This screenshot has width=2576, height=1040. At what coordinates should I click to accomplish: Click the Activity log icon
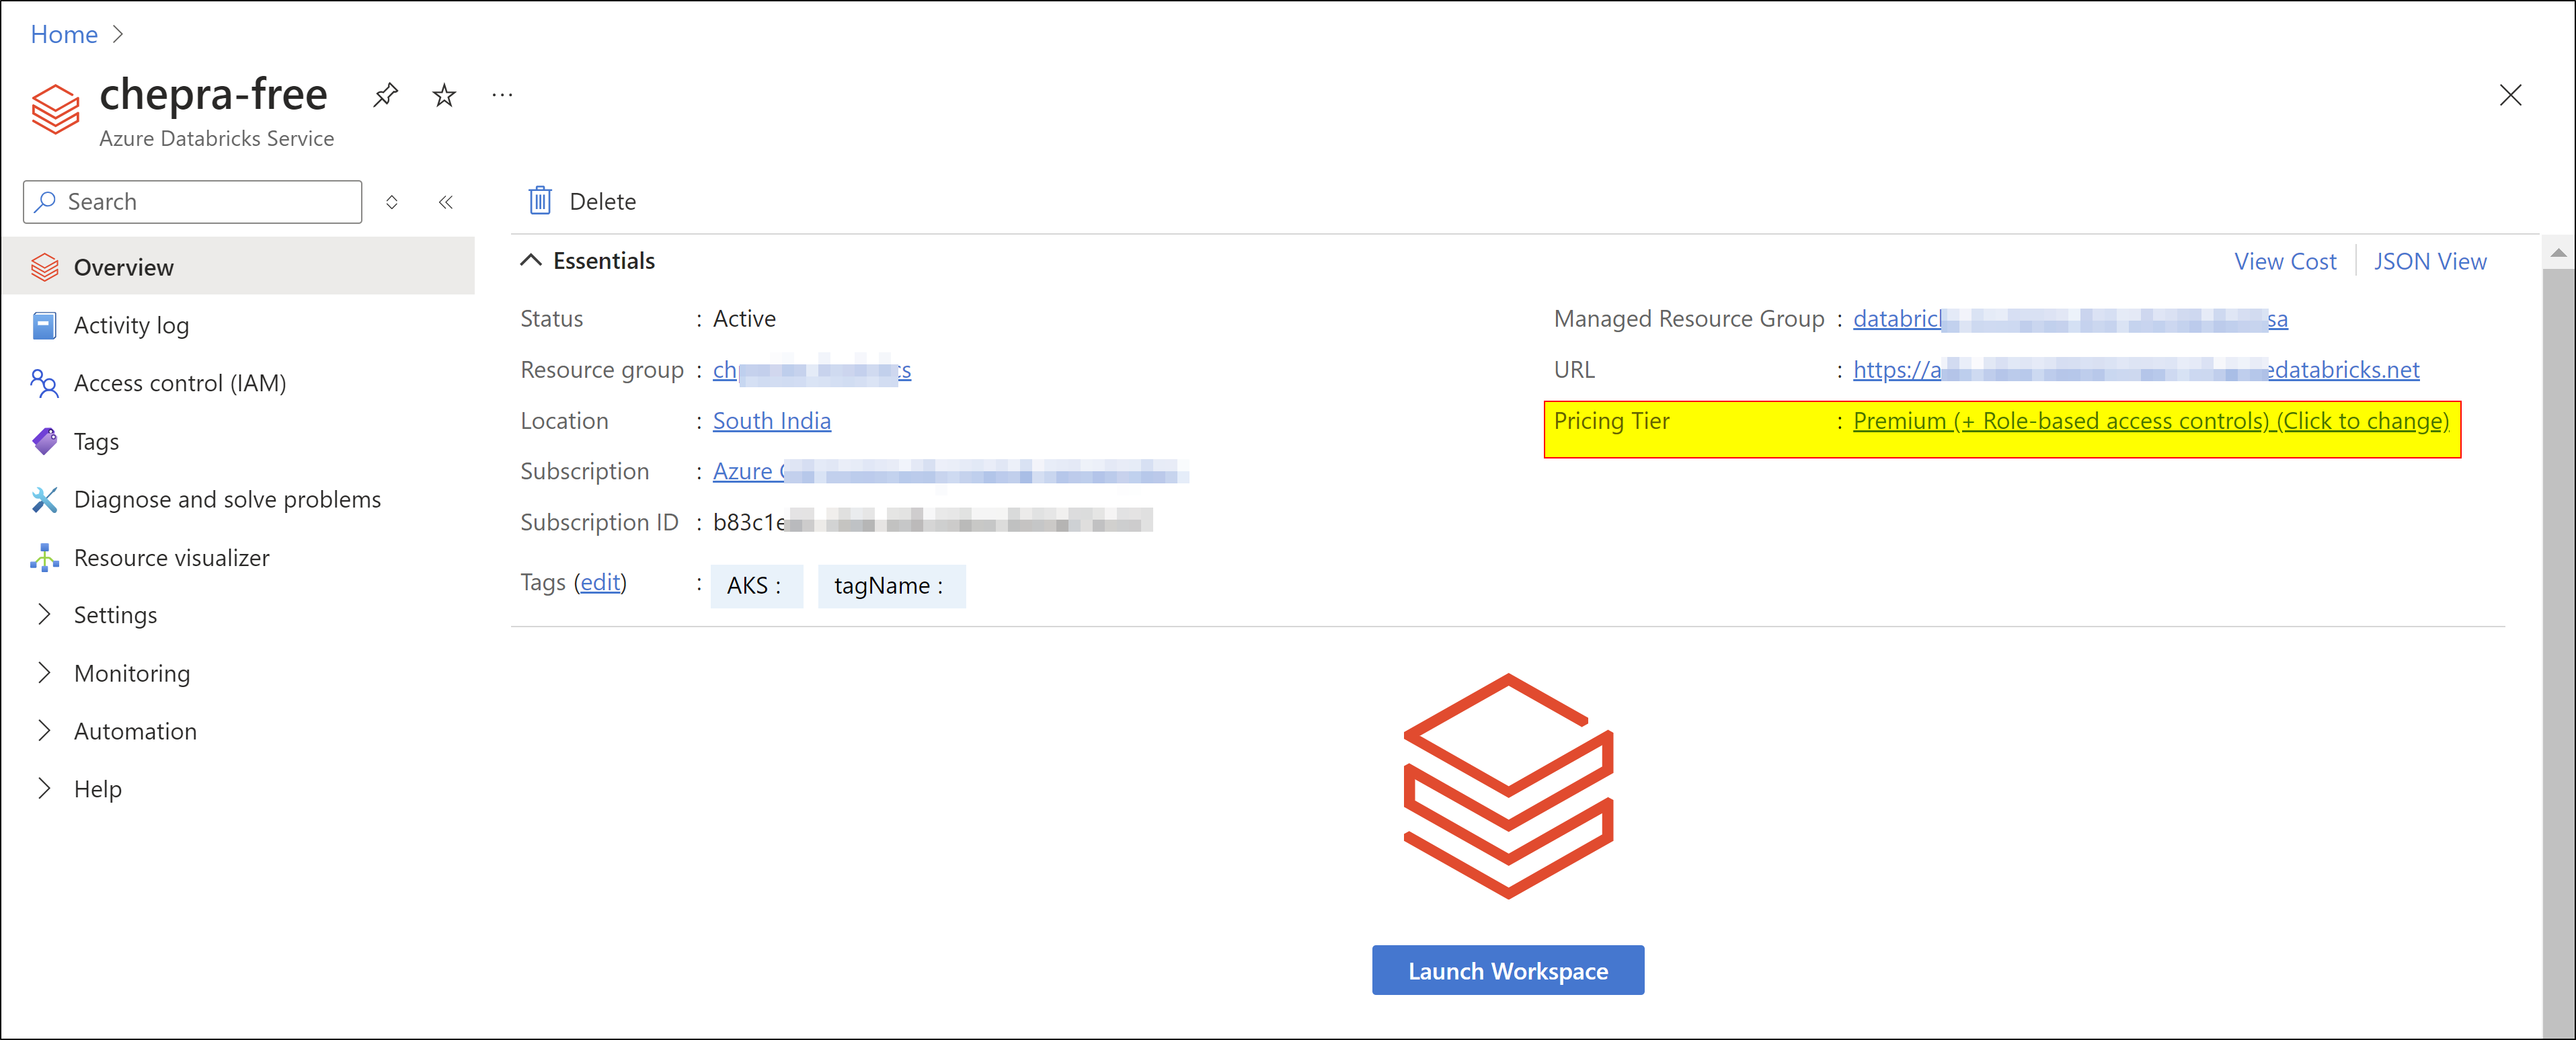tap(45, 325)
